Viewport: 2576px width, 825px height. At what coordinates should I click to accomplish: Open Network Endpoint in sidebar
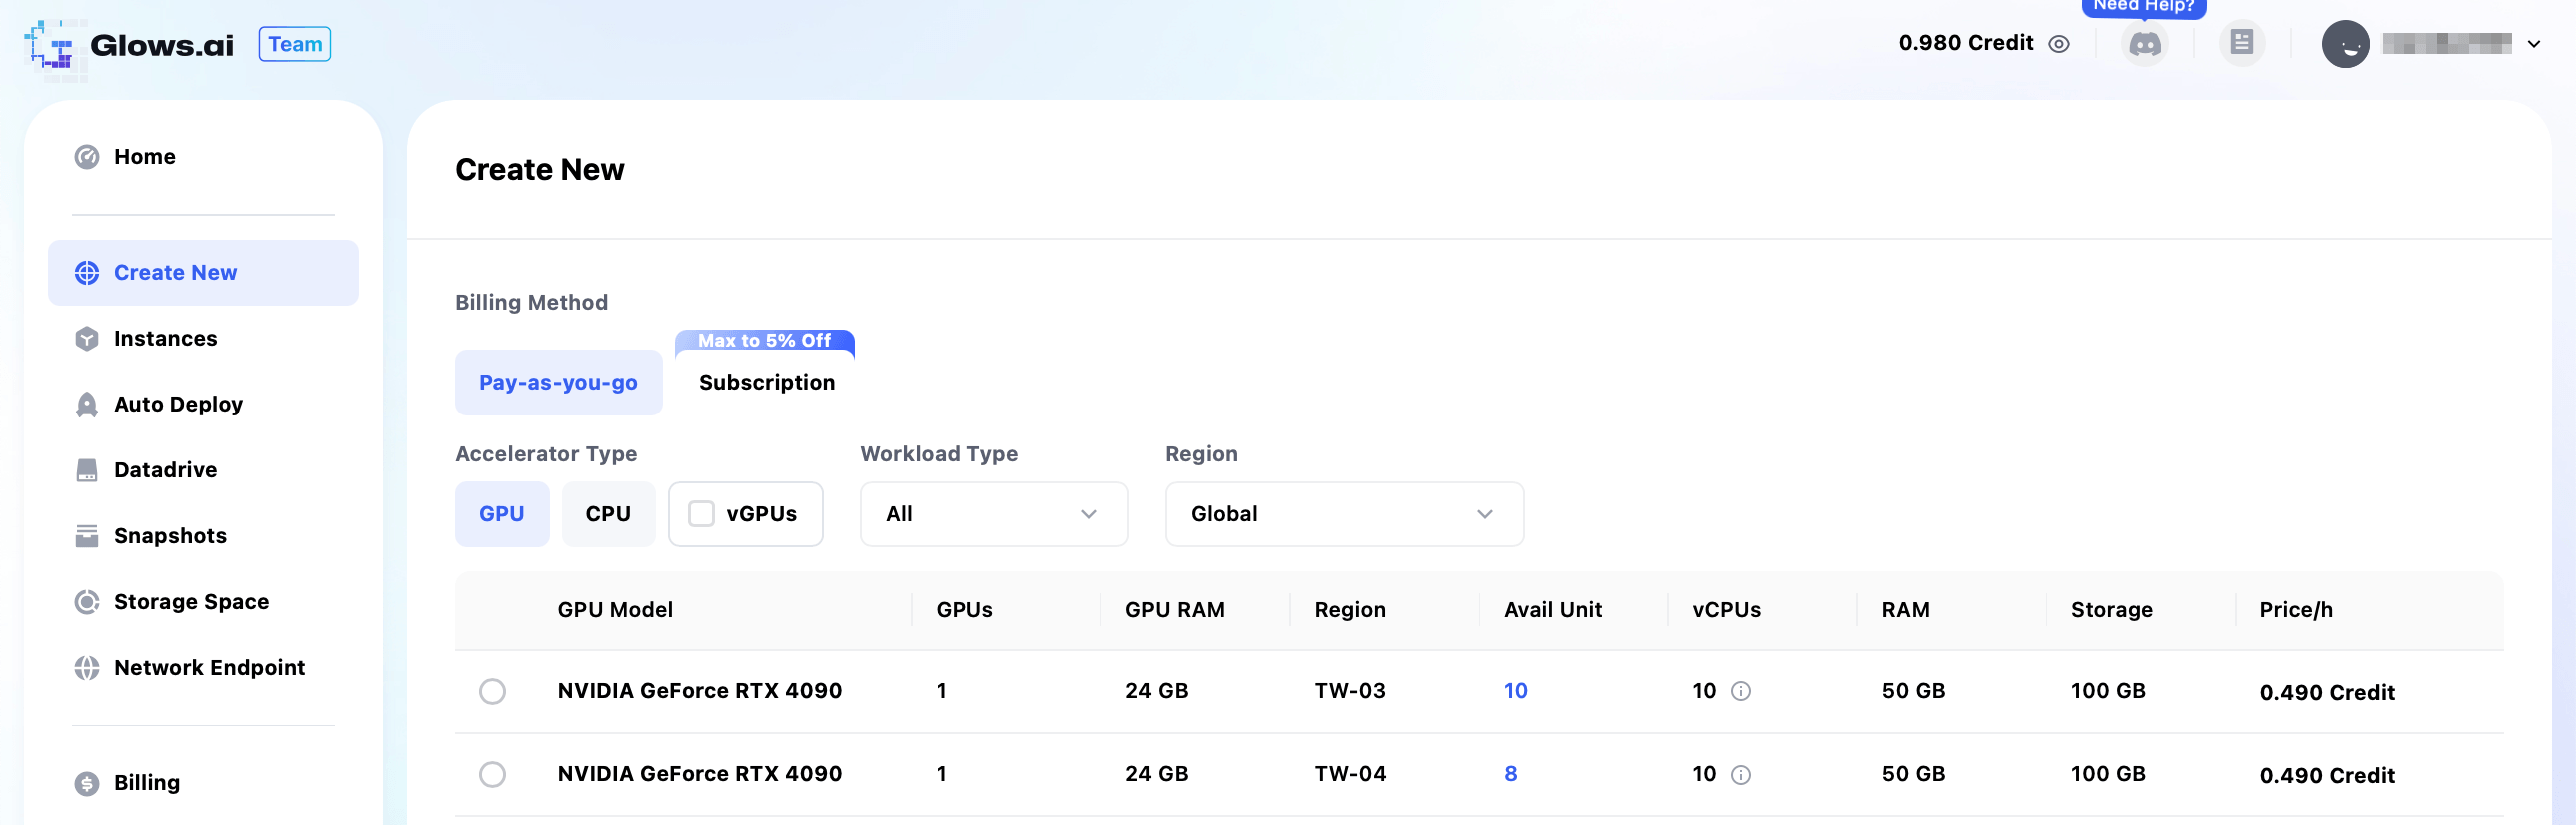coord(203,669)
